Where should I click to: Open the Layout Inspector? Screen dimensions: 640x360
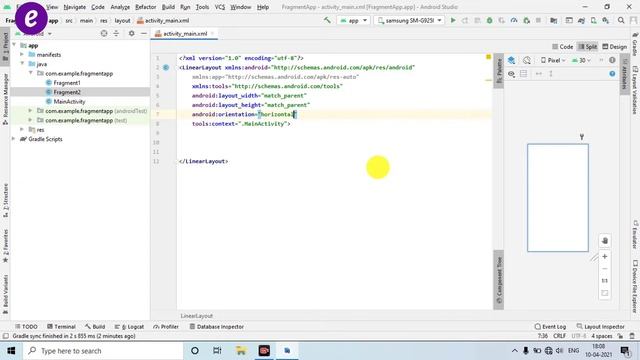(600, 327)
